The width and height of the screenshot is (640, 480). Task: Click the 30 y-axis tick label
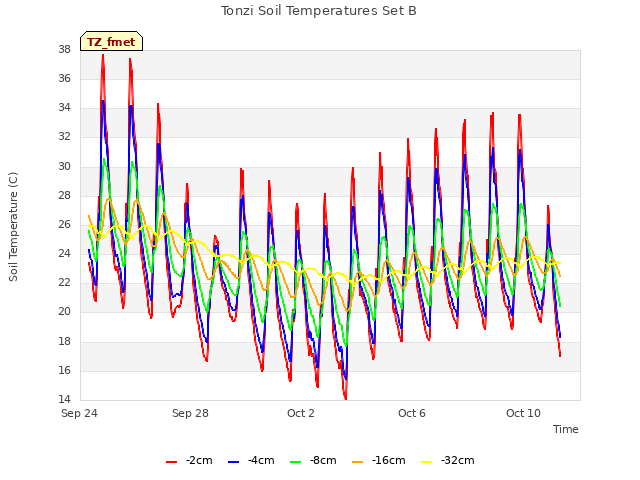pos(64,167)
